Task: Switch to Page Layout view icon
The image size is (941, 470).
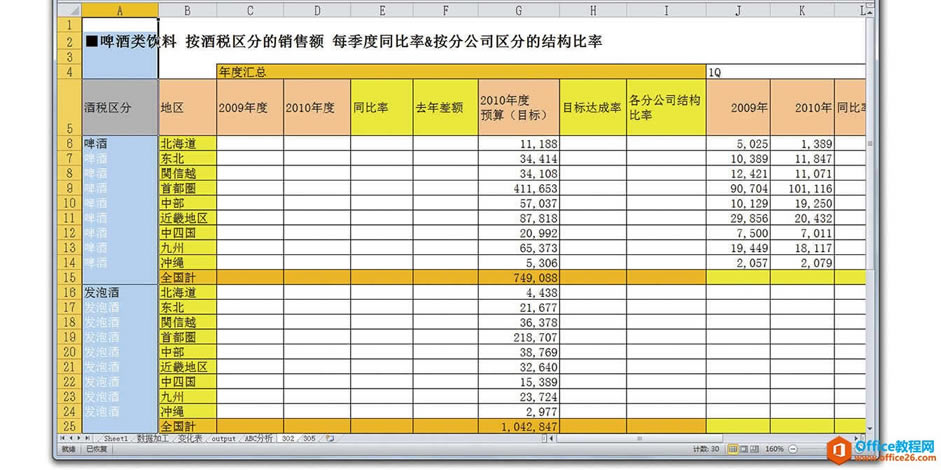Action: point(744,449)
